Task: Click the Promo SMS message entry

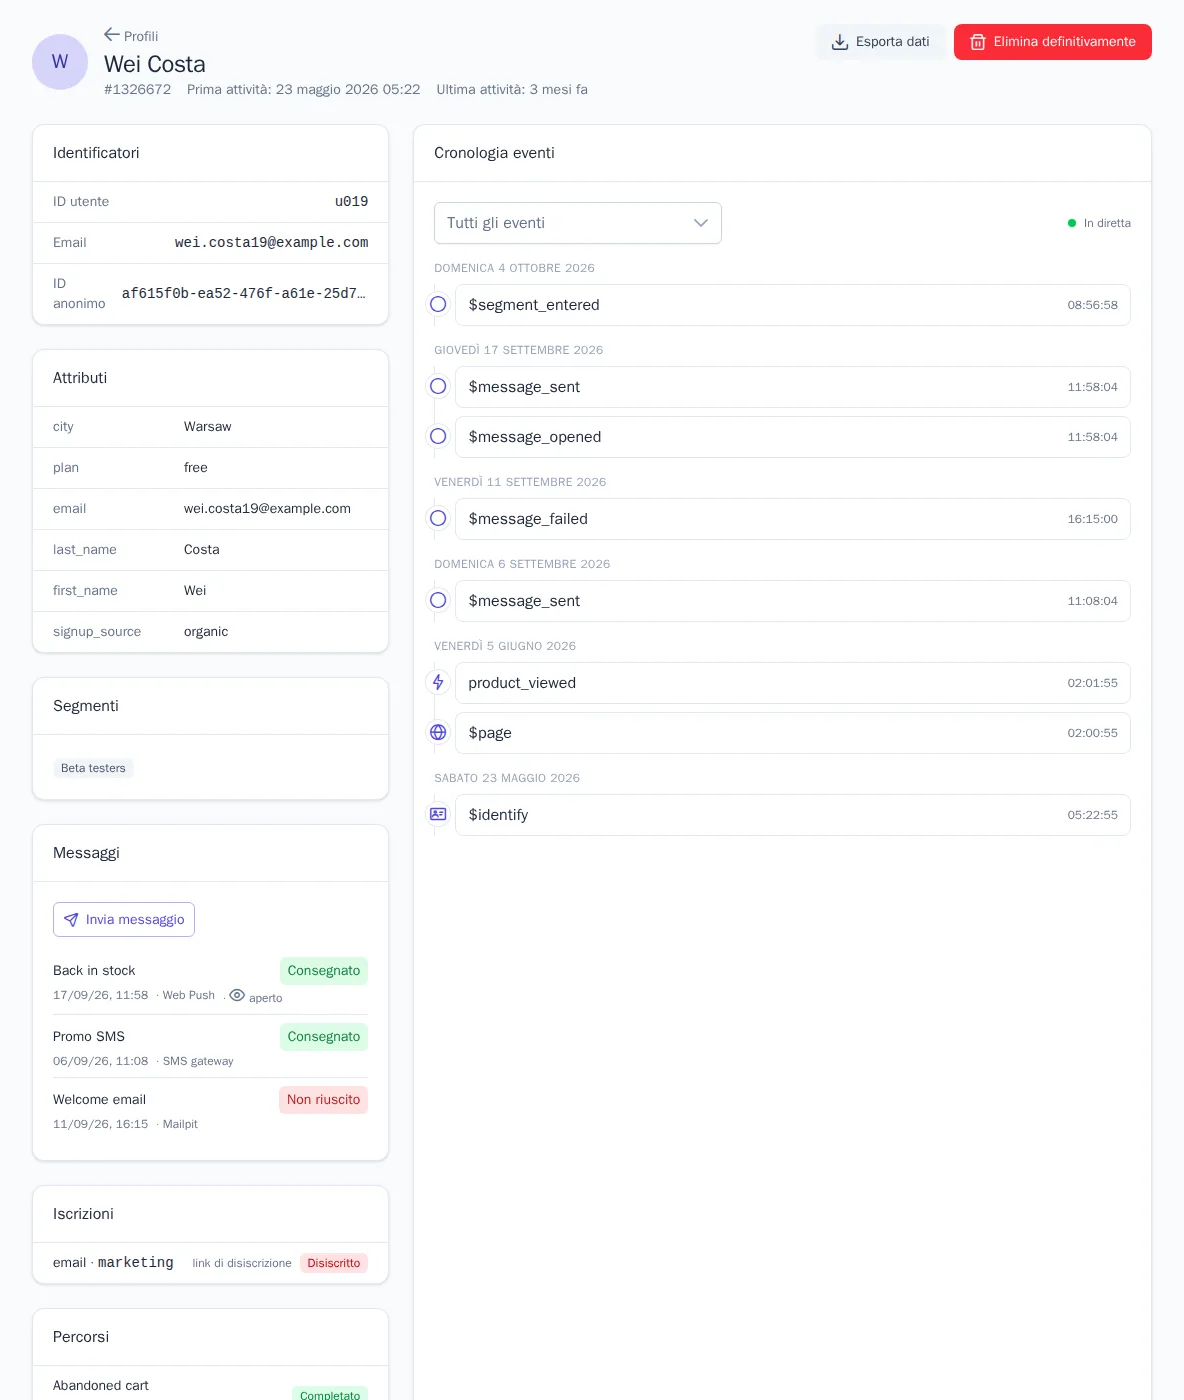Action: (x=210, y=1047)
